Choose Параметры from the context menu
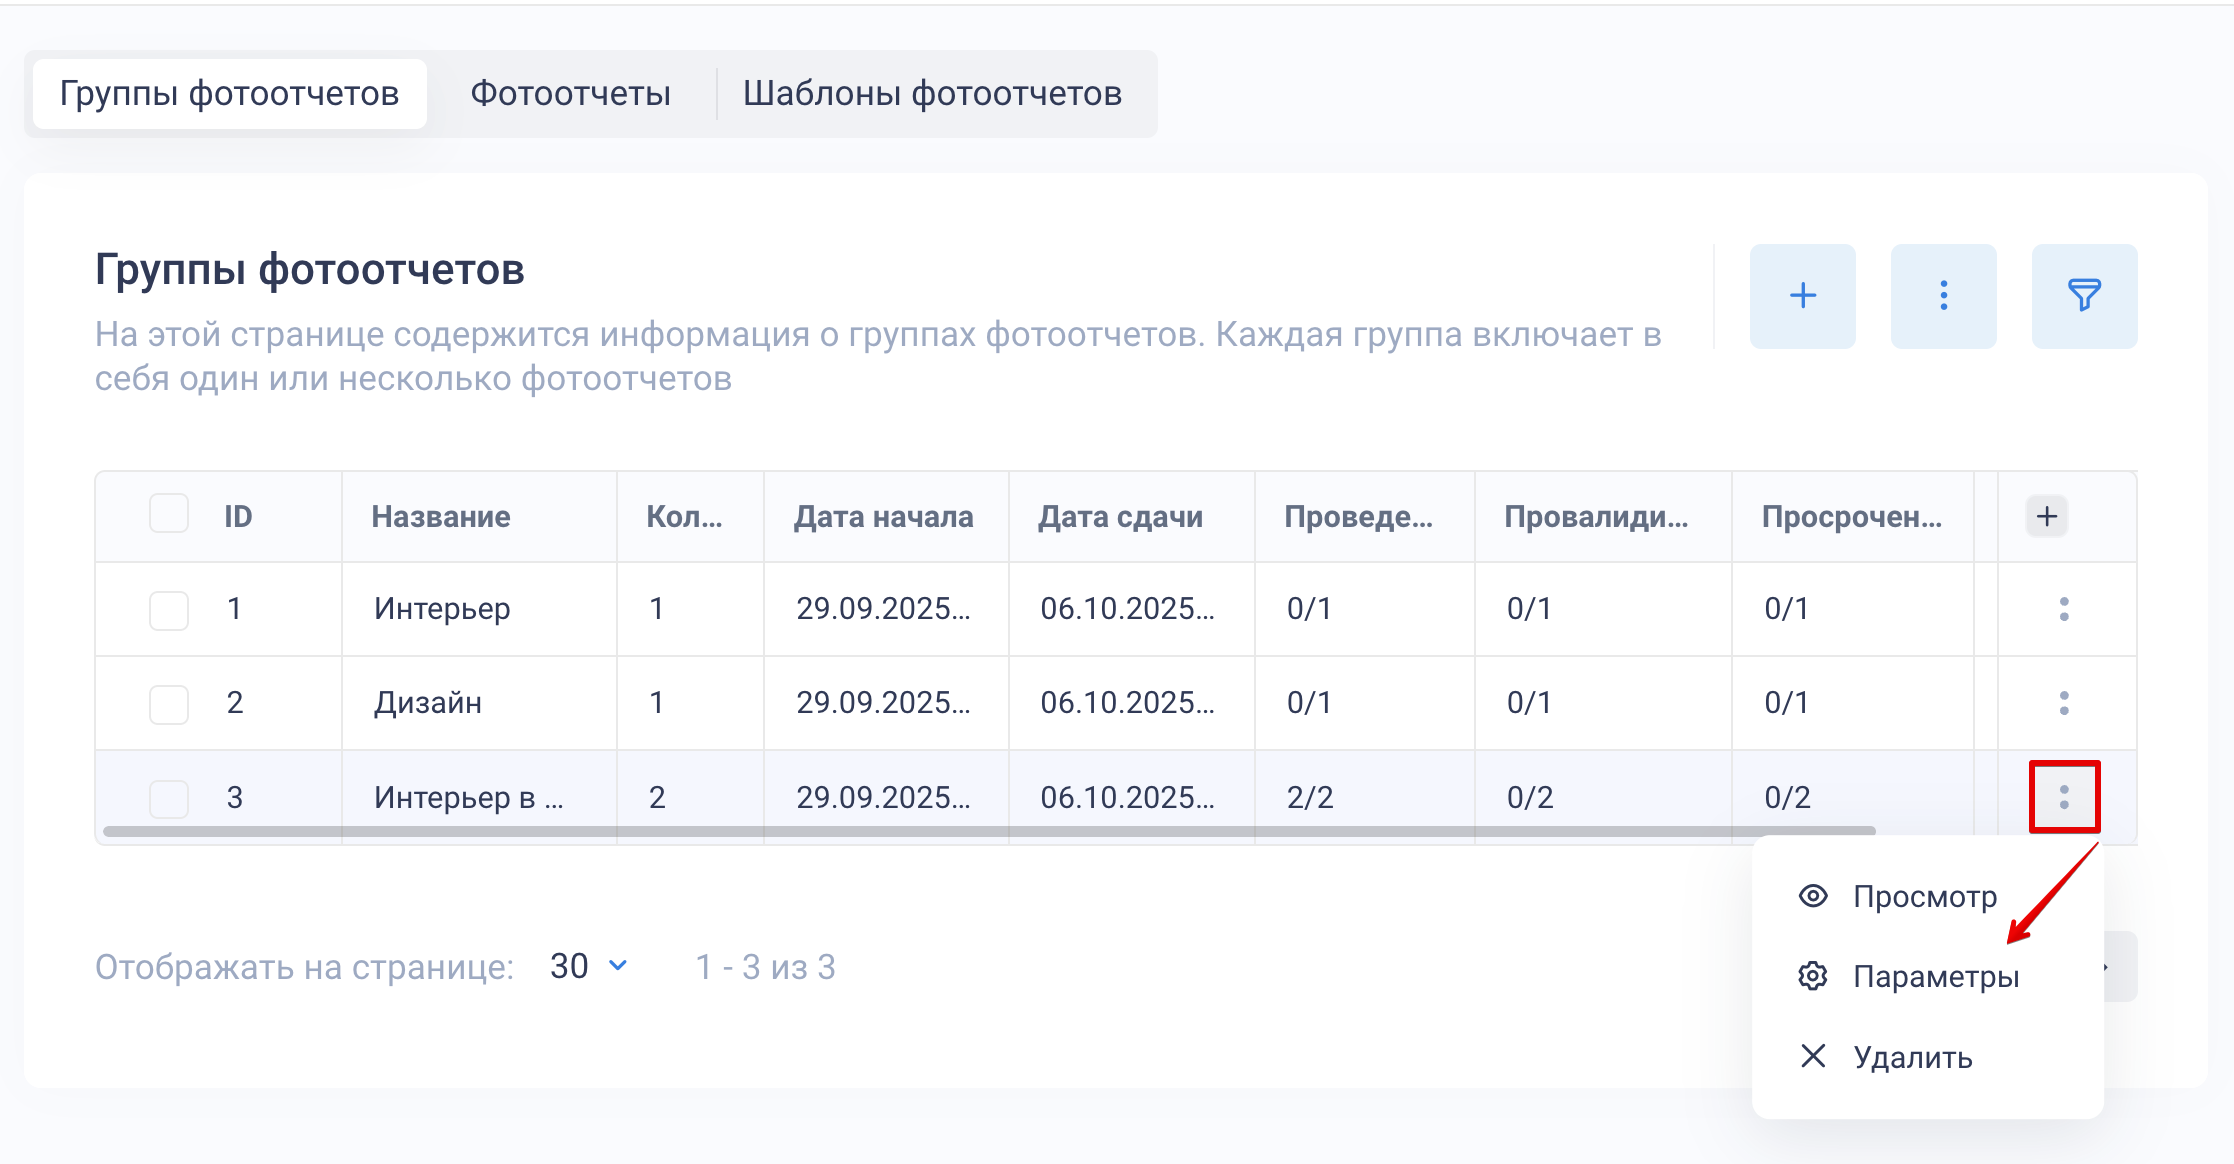The image size is (2234, 1164). pyautogui.click(x=1935, y=976)
